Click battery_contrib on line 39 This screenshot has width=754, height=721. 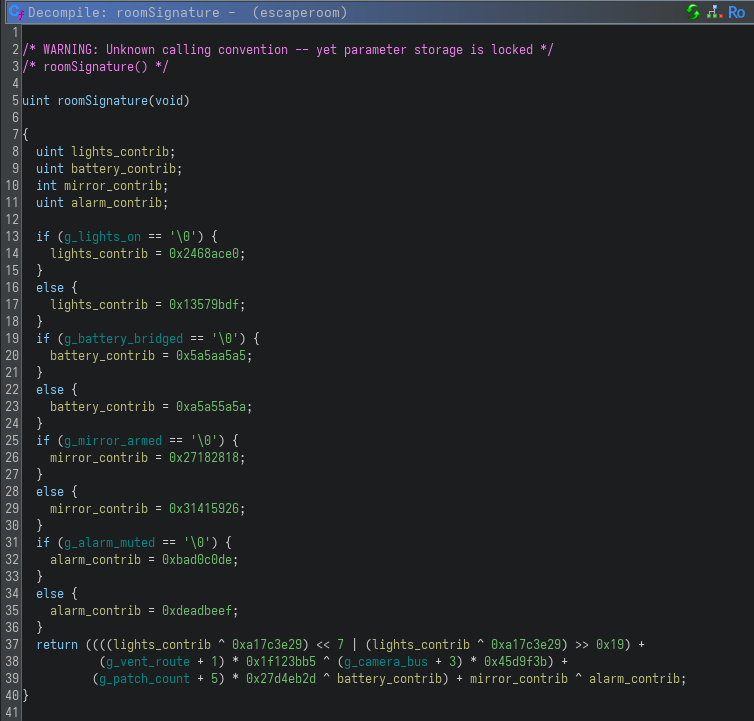tap(389, 679)
